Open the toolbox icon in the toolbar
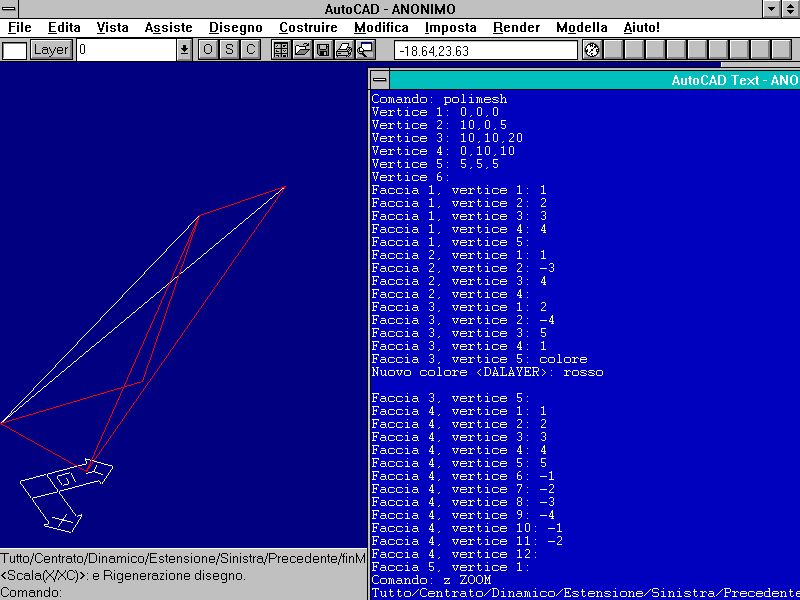800x600 pixels. (281, 49)
